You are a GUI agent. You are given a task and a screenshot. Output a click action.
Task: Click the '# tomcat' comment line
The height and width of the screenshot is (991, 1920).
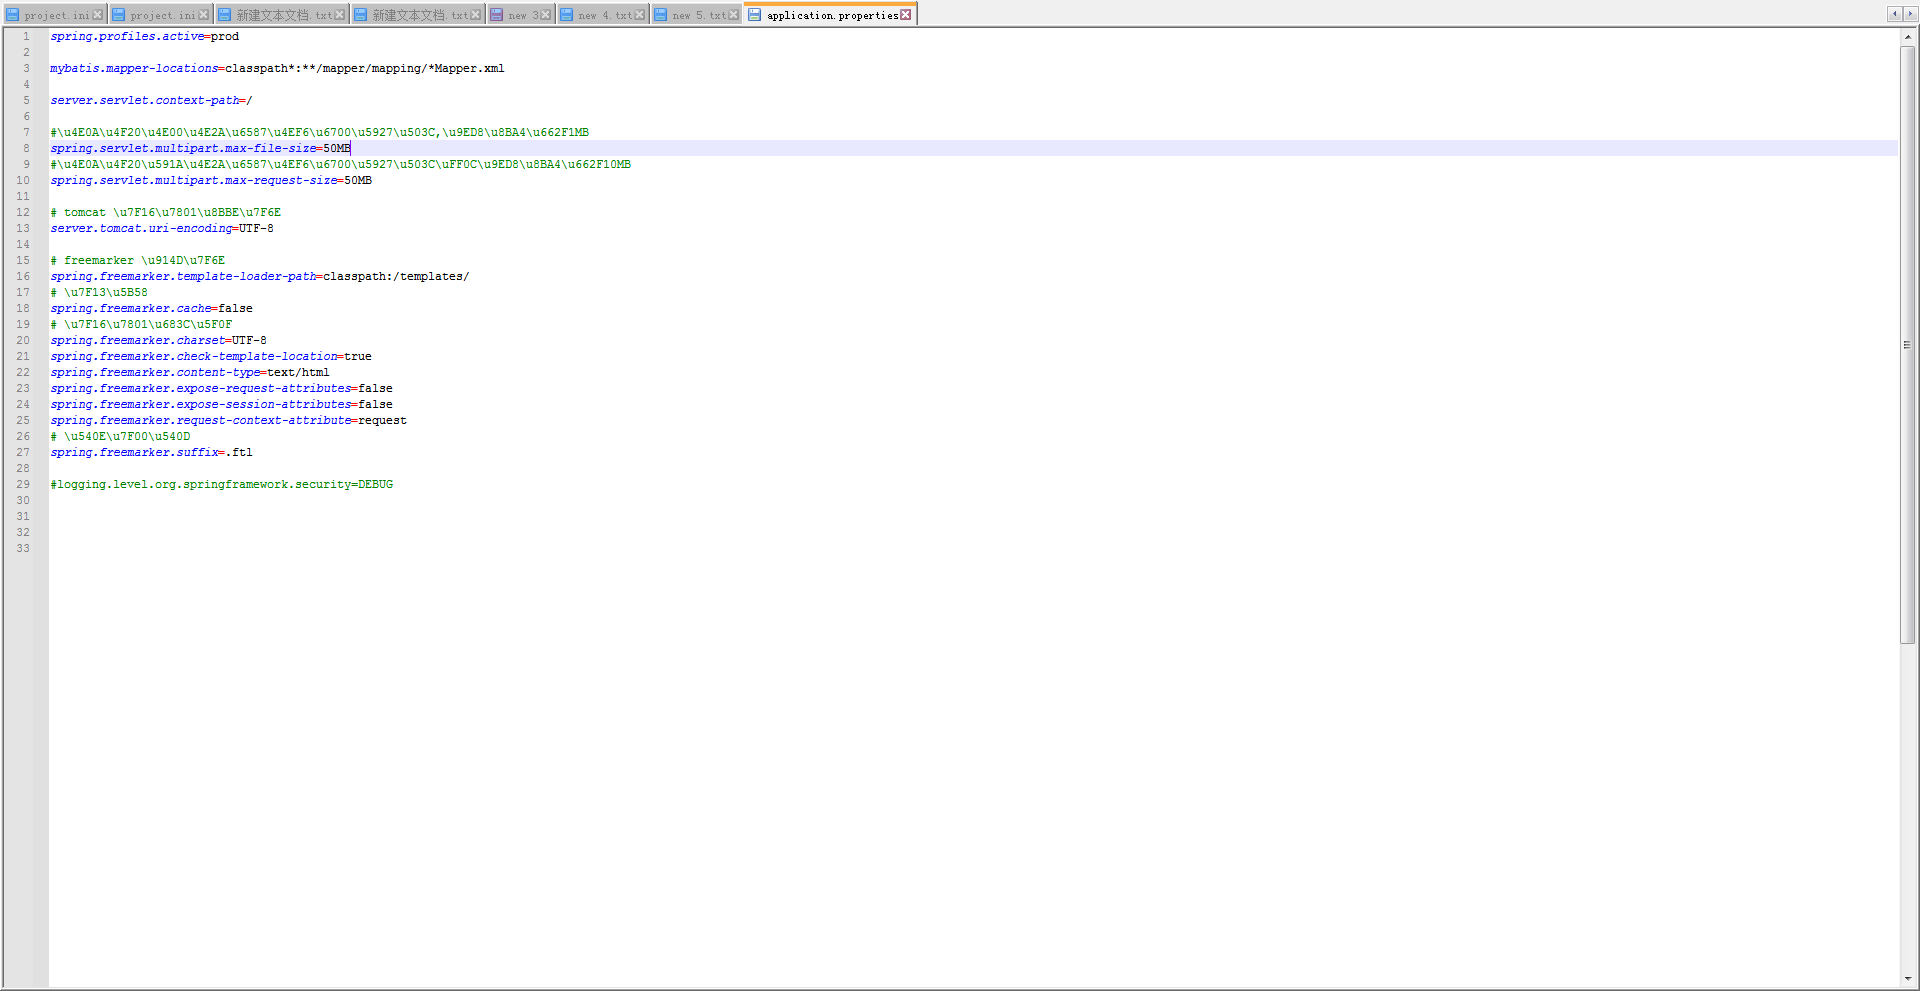166,212
